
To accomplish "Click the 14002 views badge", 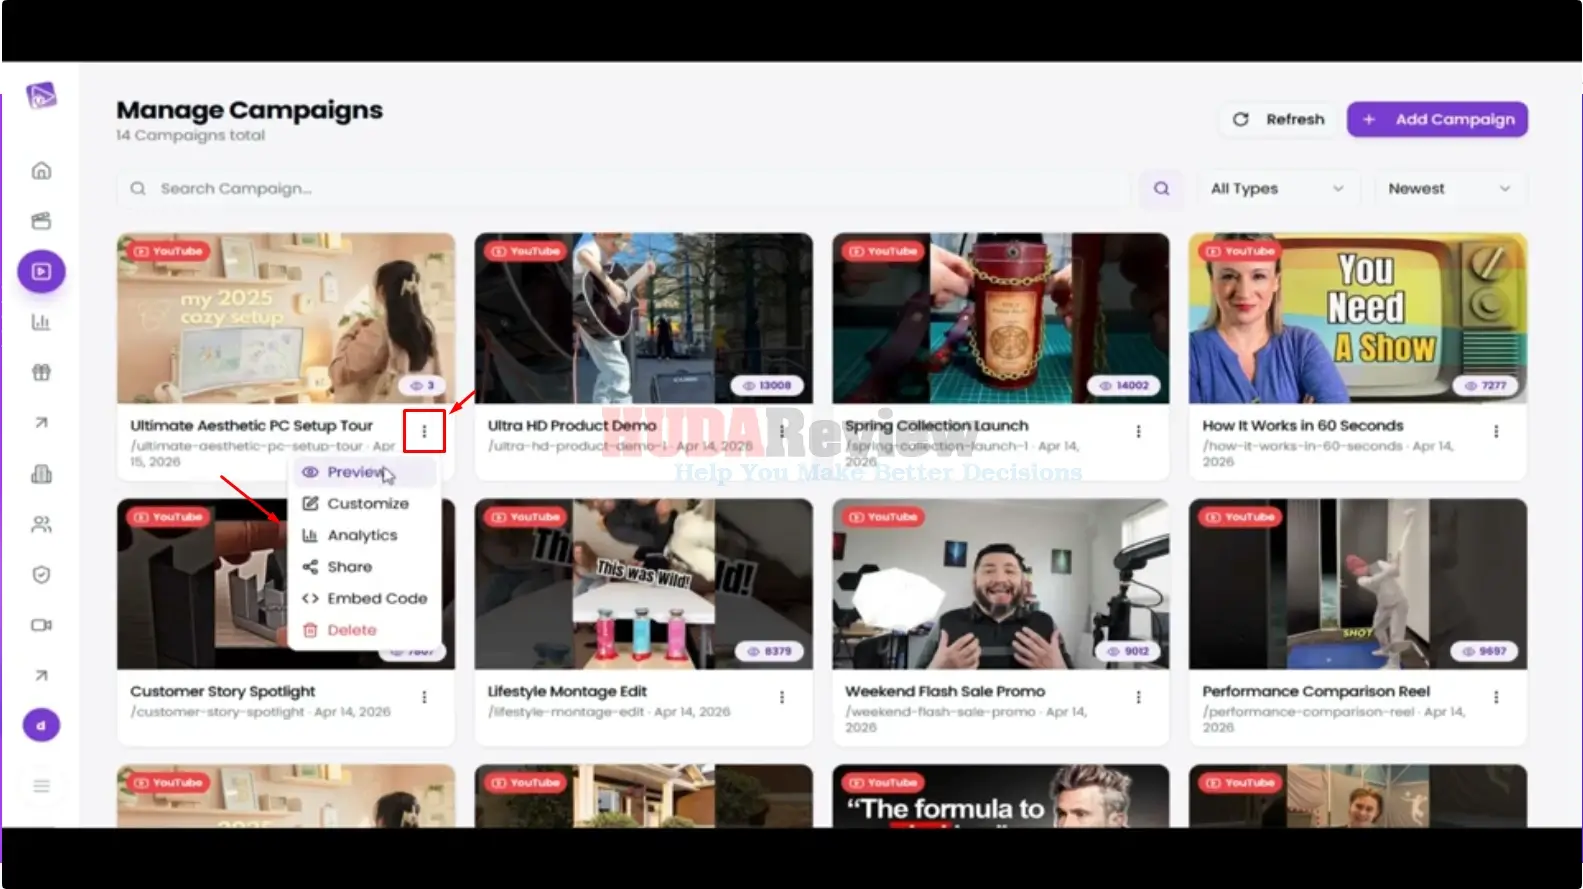I will [1124, 385].
